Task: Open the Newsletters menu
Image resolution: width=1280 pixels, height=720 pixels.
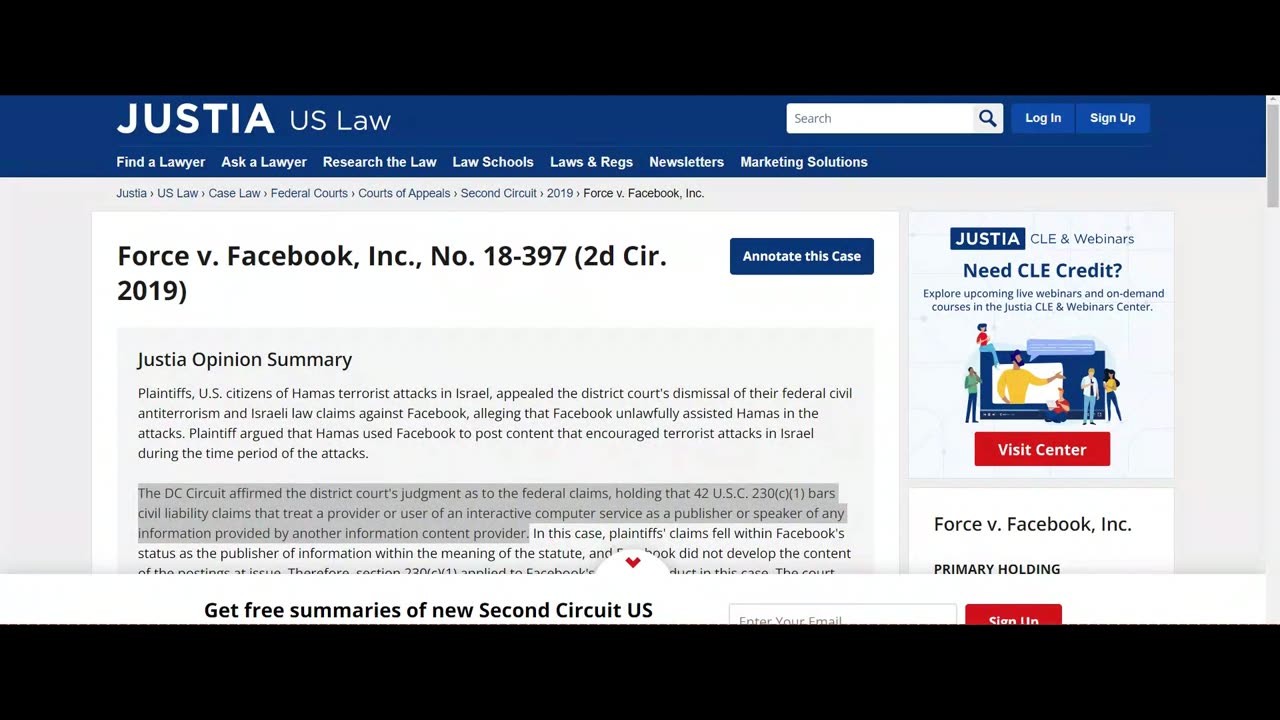Action: (x=686, y=162)
